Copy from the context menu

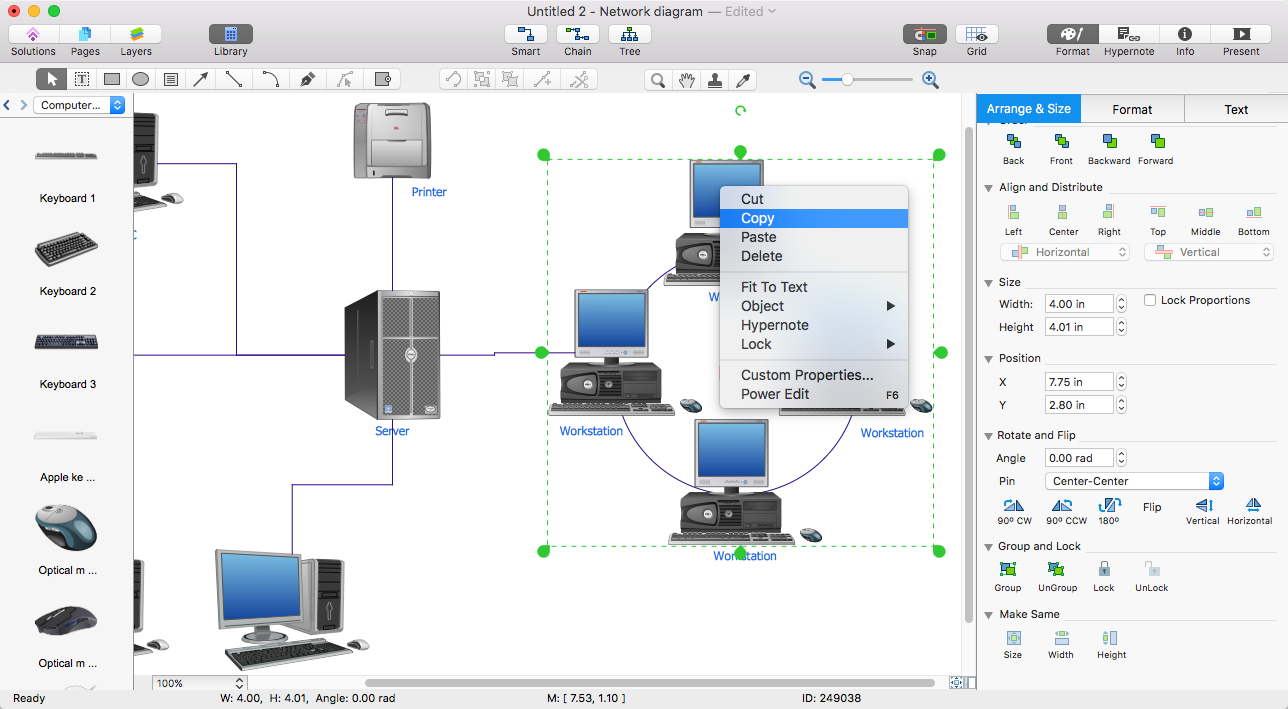point(757,218)
